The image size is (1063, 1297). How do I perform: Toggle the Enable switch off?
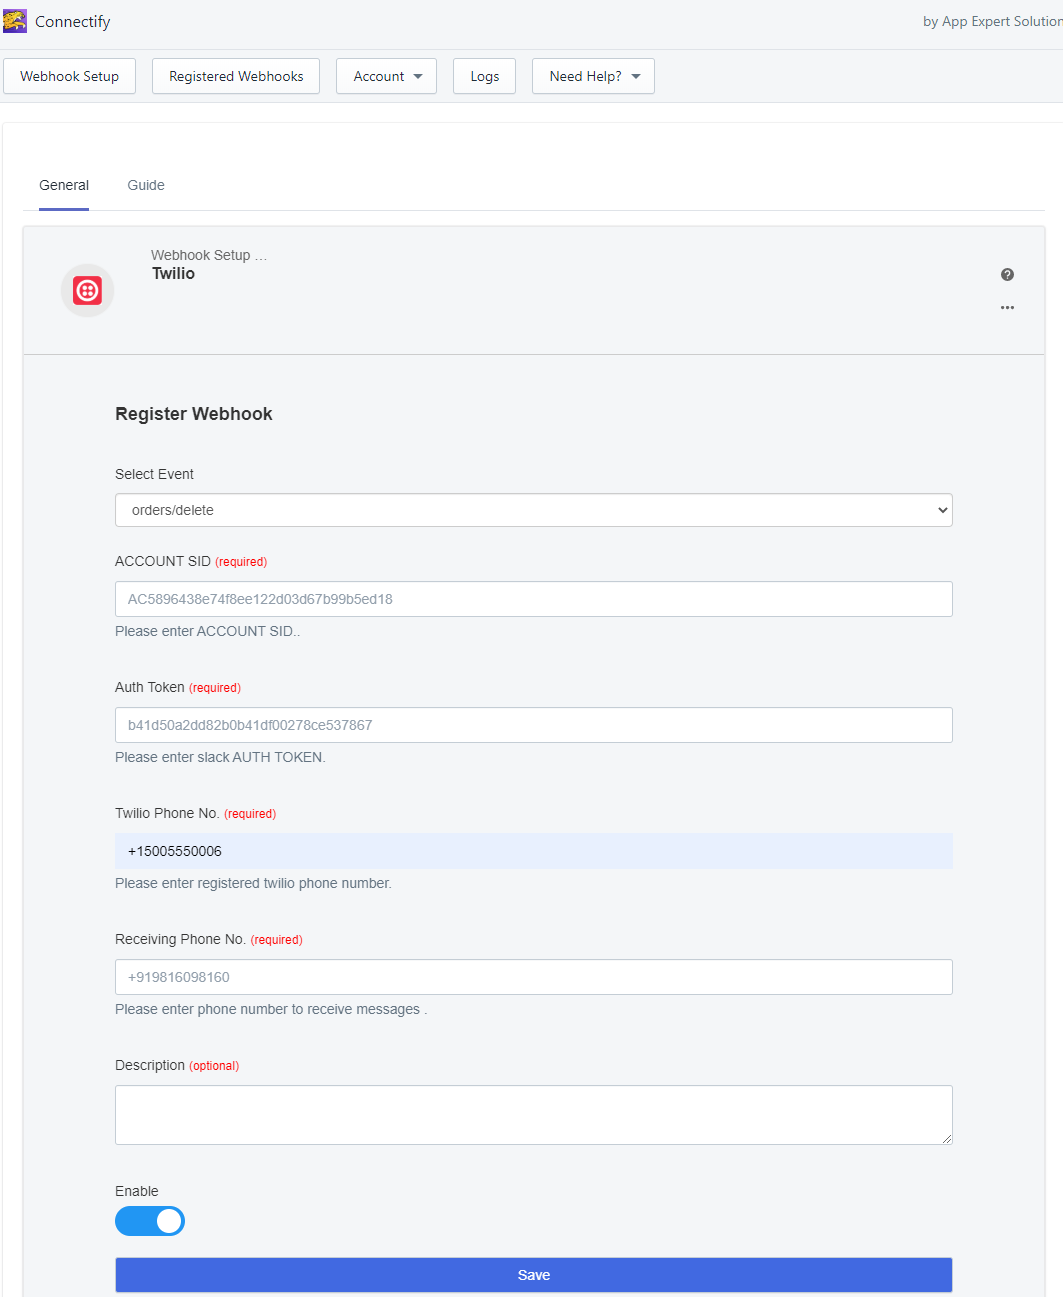(x=150, y=1221)
